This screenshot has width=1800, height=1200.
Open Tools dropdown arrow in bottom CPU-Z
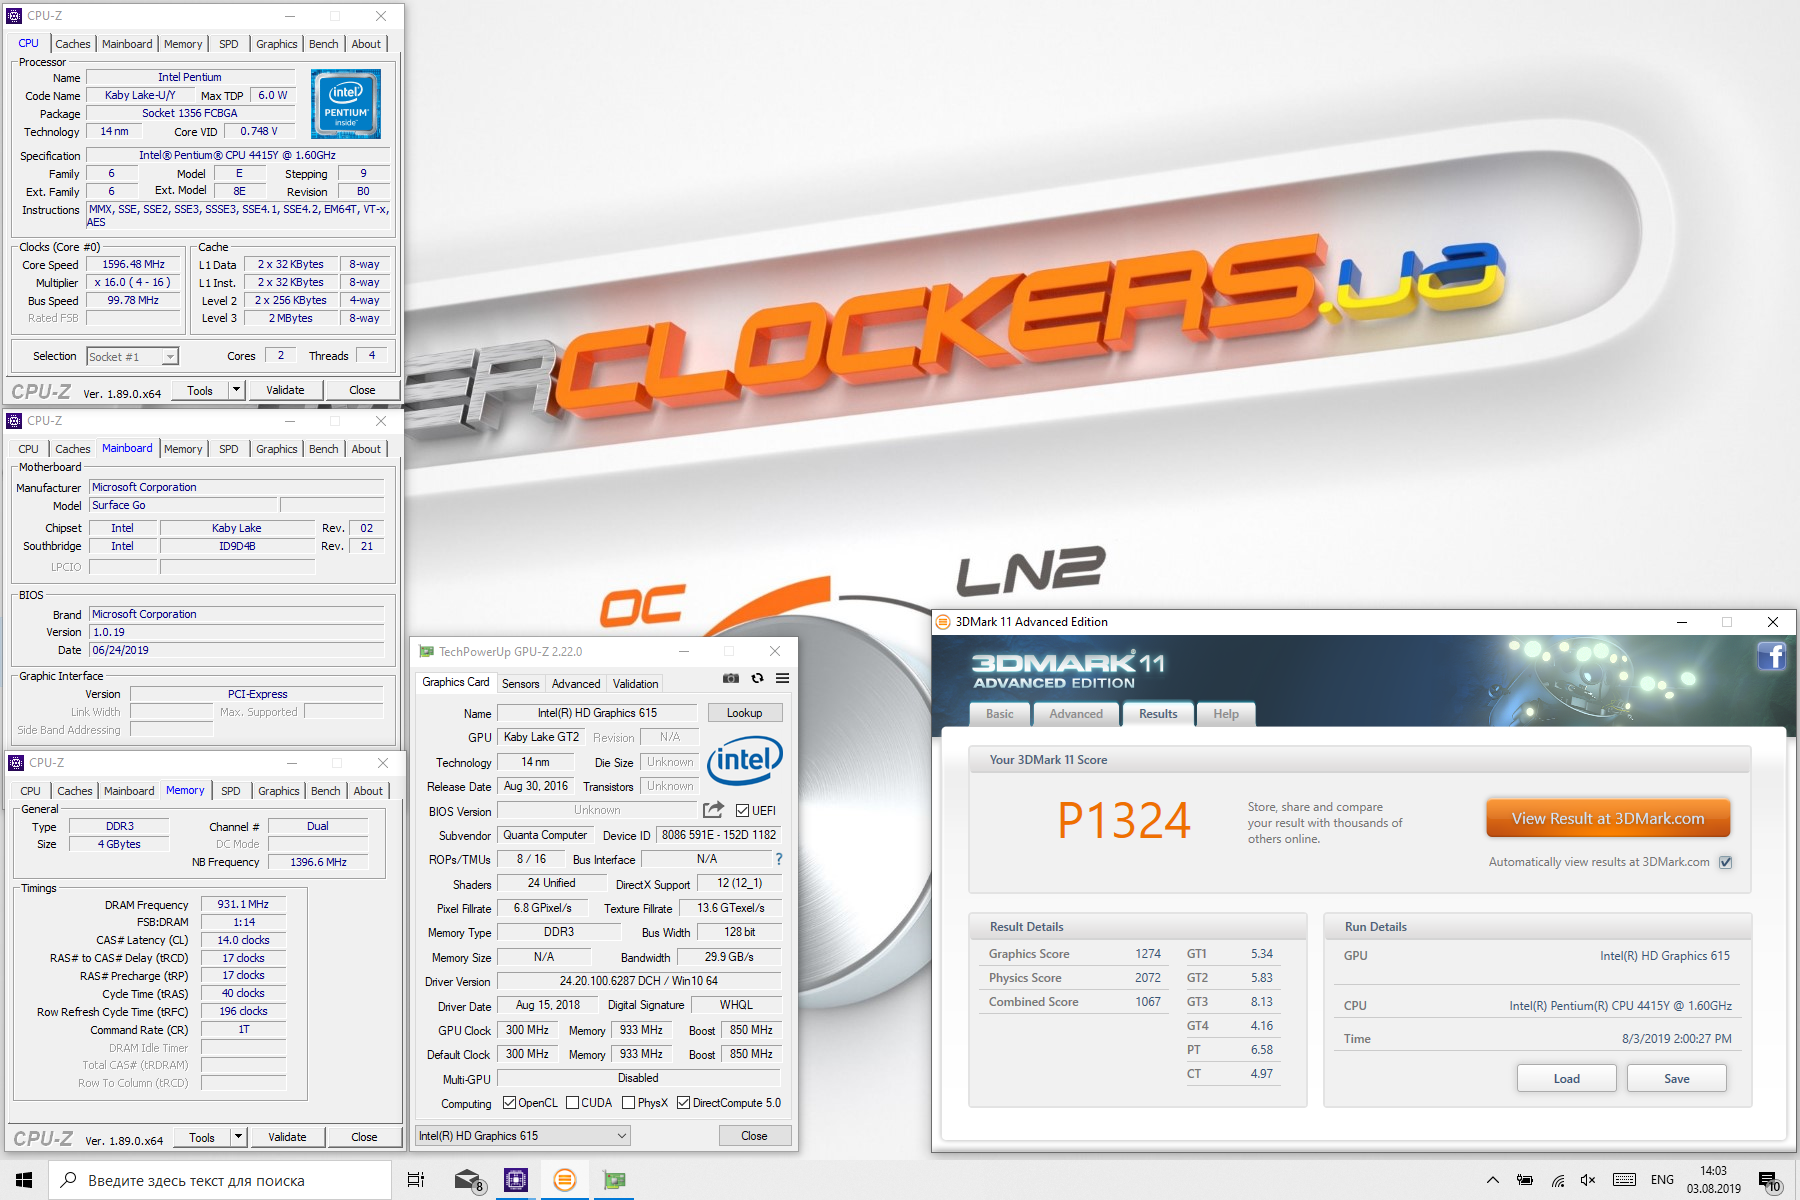coord(239,1137)
